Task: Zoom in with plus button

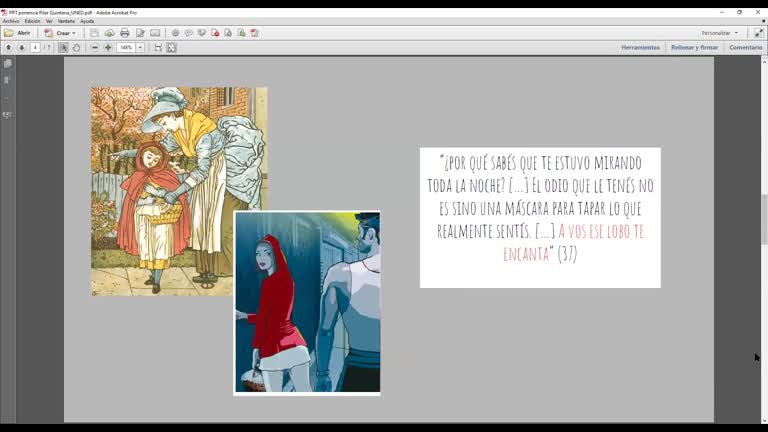Action: (108, 47)
